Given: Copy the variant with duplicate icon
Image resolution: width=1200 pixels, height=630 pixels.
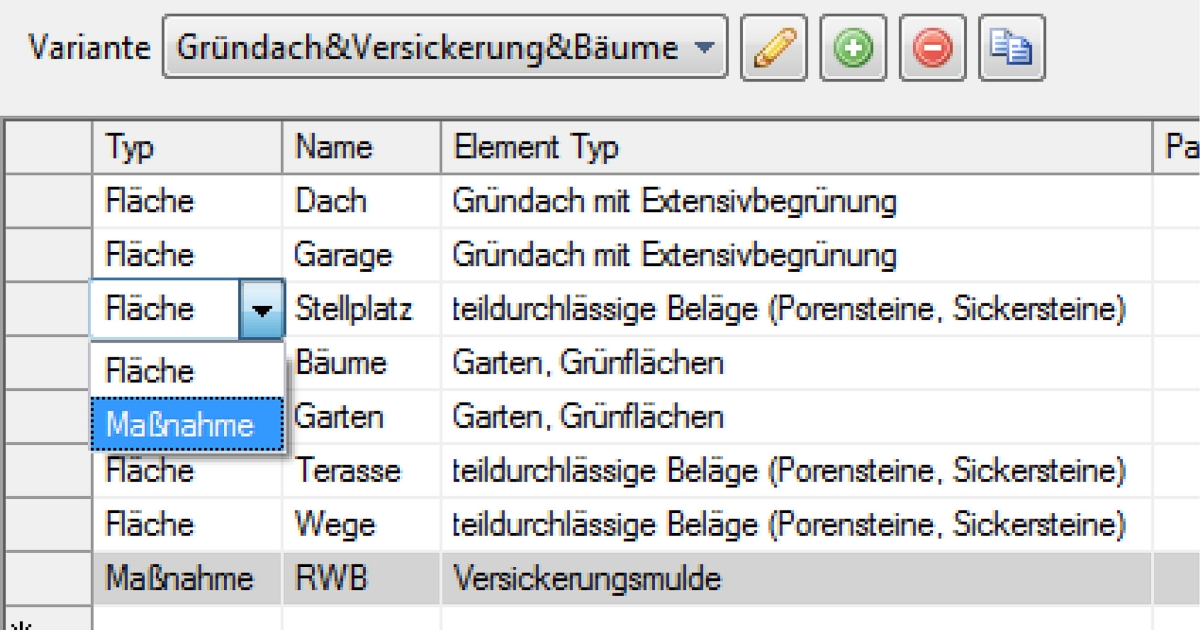Looking at the screenshot, I should 1011,47.
